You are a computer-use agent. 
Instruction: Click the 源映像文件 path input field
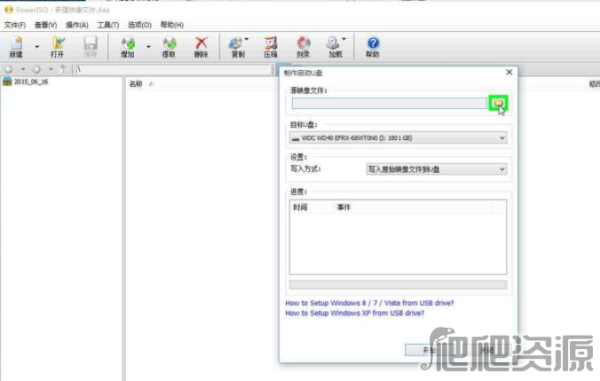(x=389, y=103)
